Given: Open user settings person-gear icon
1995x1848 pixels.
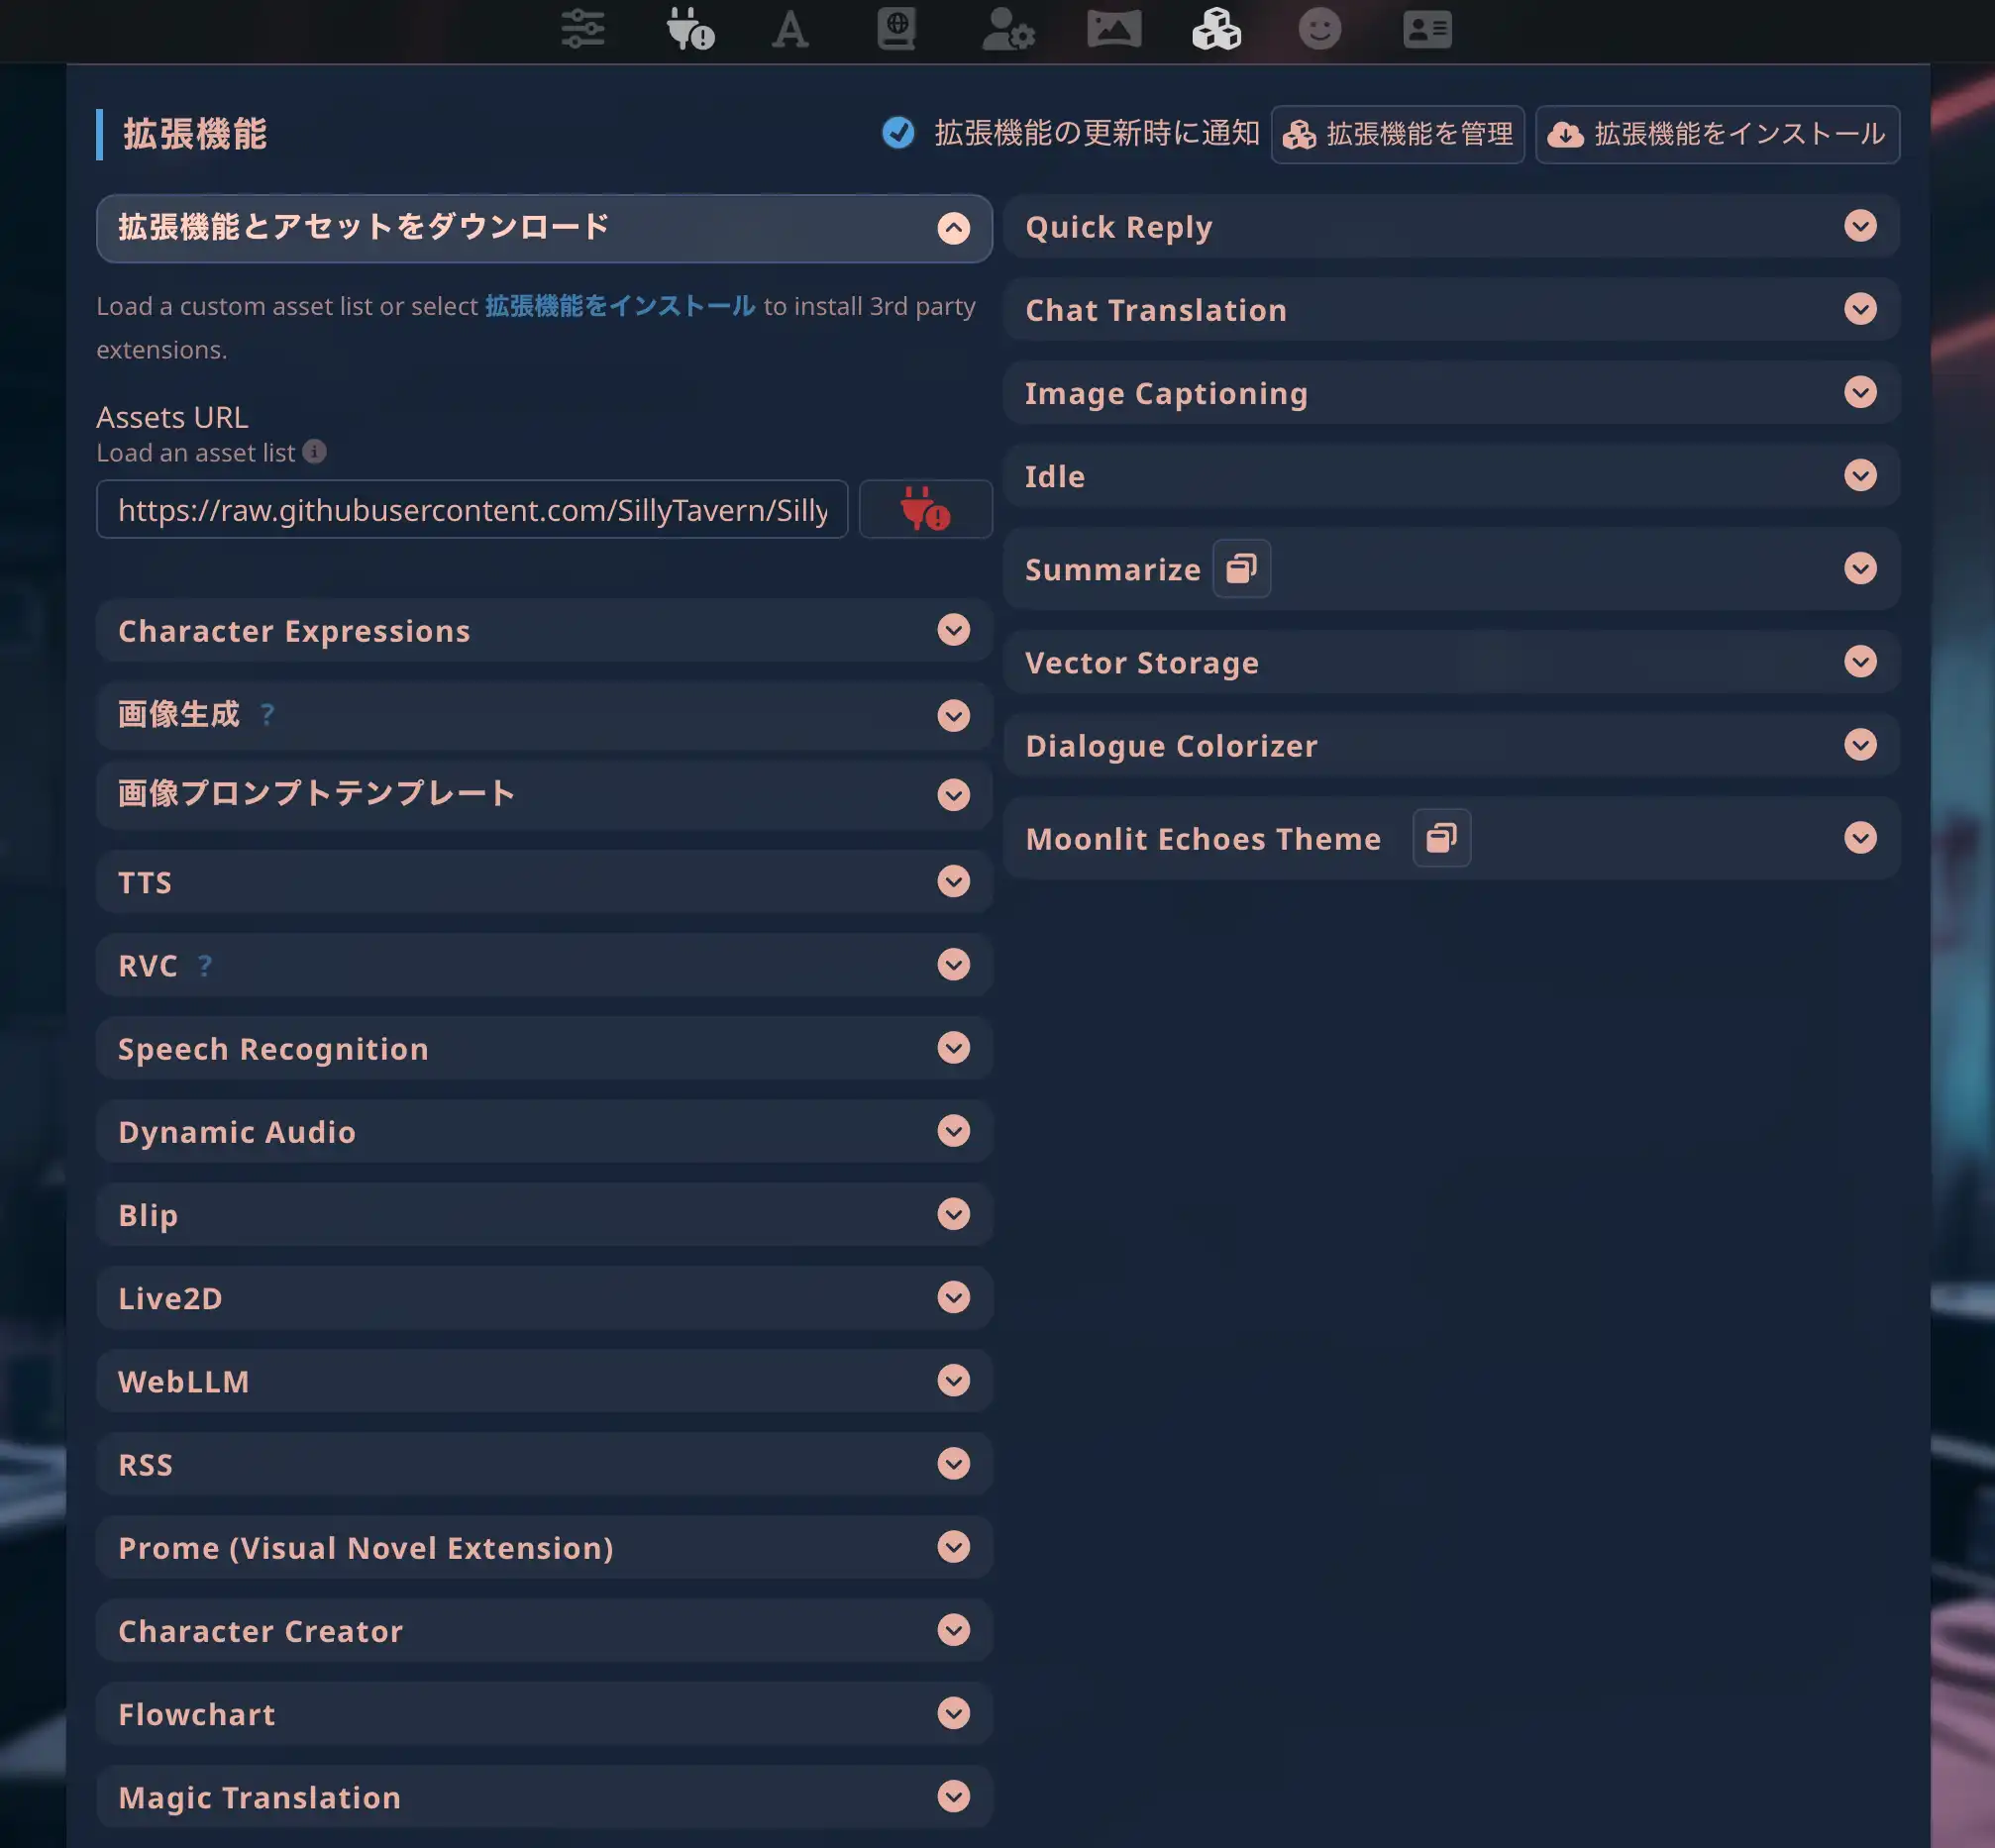Looking at the screenshot, I should tap(1007, 29).
